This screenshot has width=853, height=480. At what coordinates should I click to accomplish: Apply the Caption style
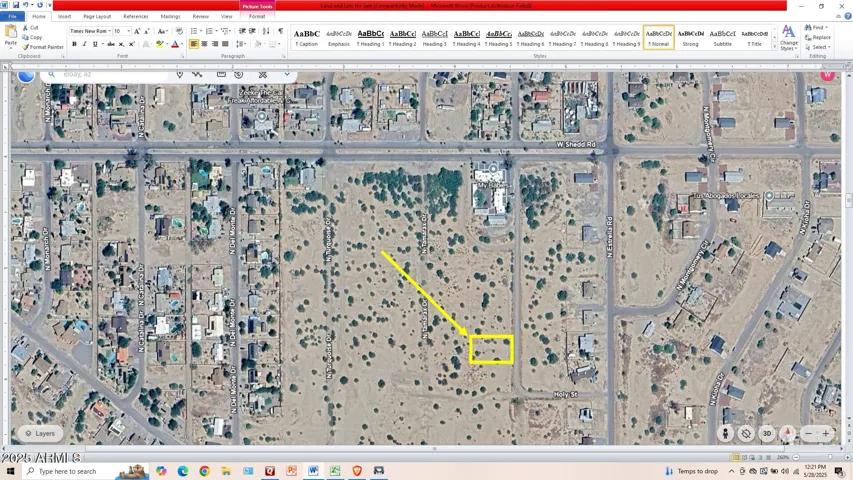(306, 38)
